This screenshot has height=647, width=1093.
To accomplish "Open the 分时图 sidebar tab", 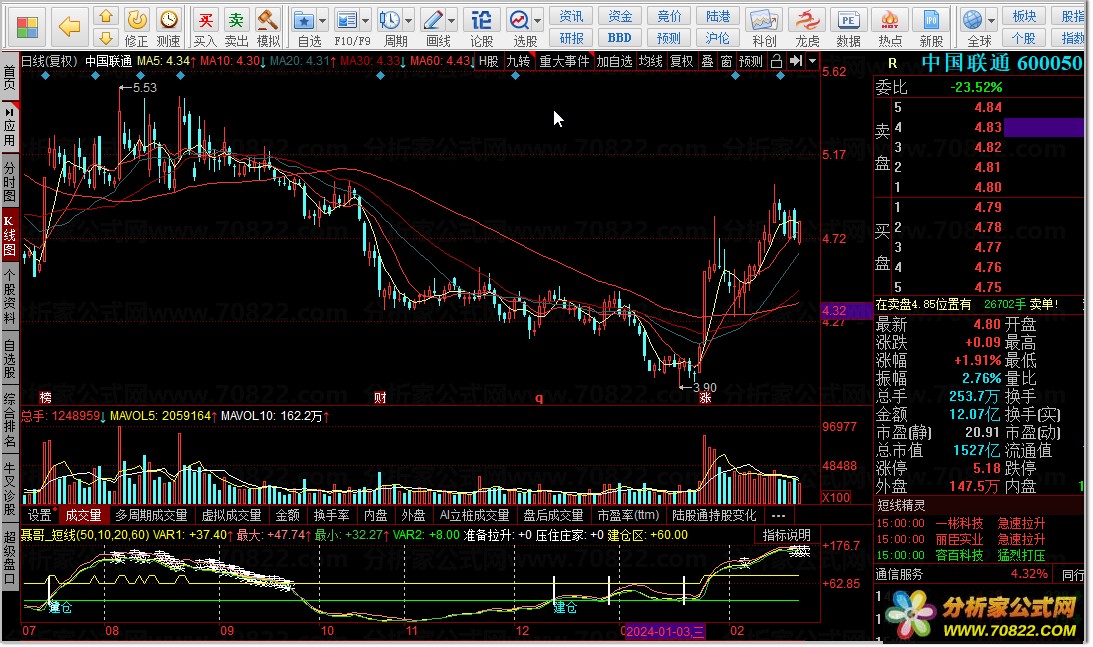I will pos(10,181).
